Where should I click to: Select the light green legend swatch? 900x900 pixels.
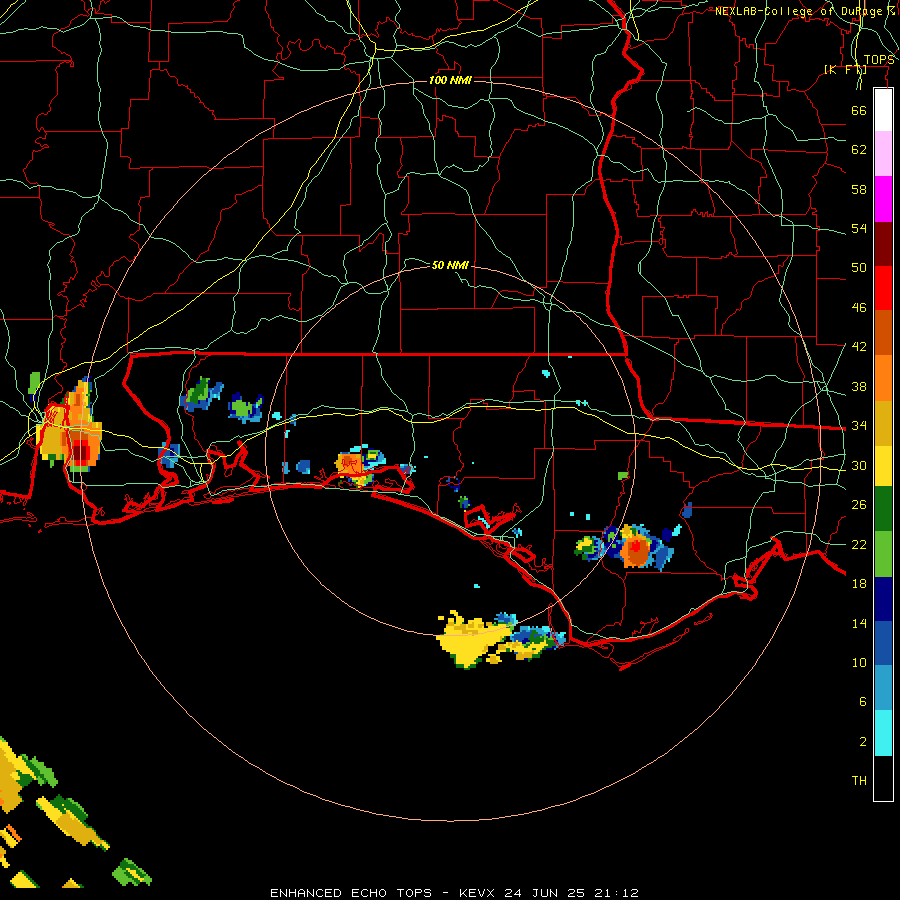883,554
